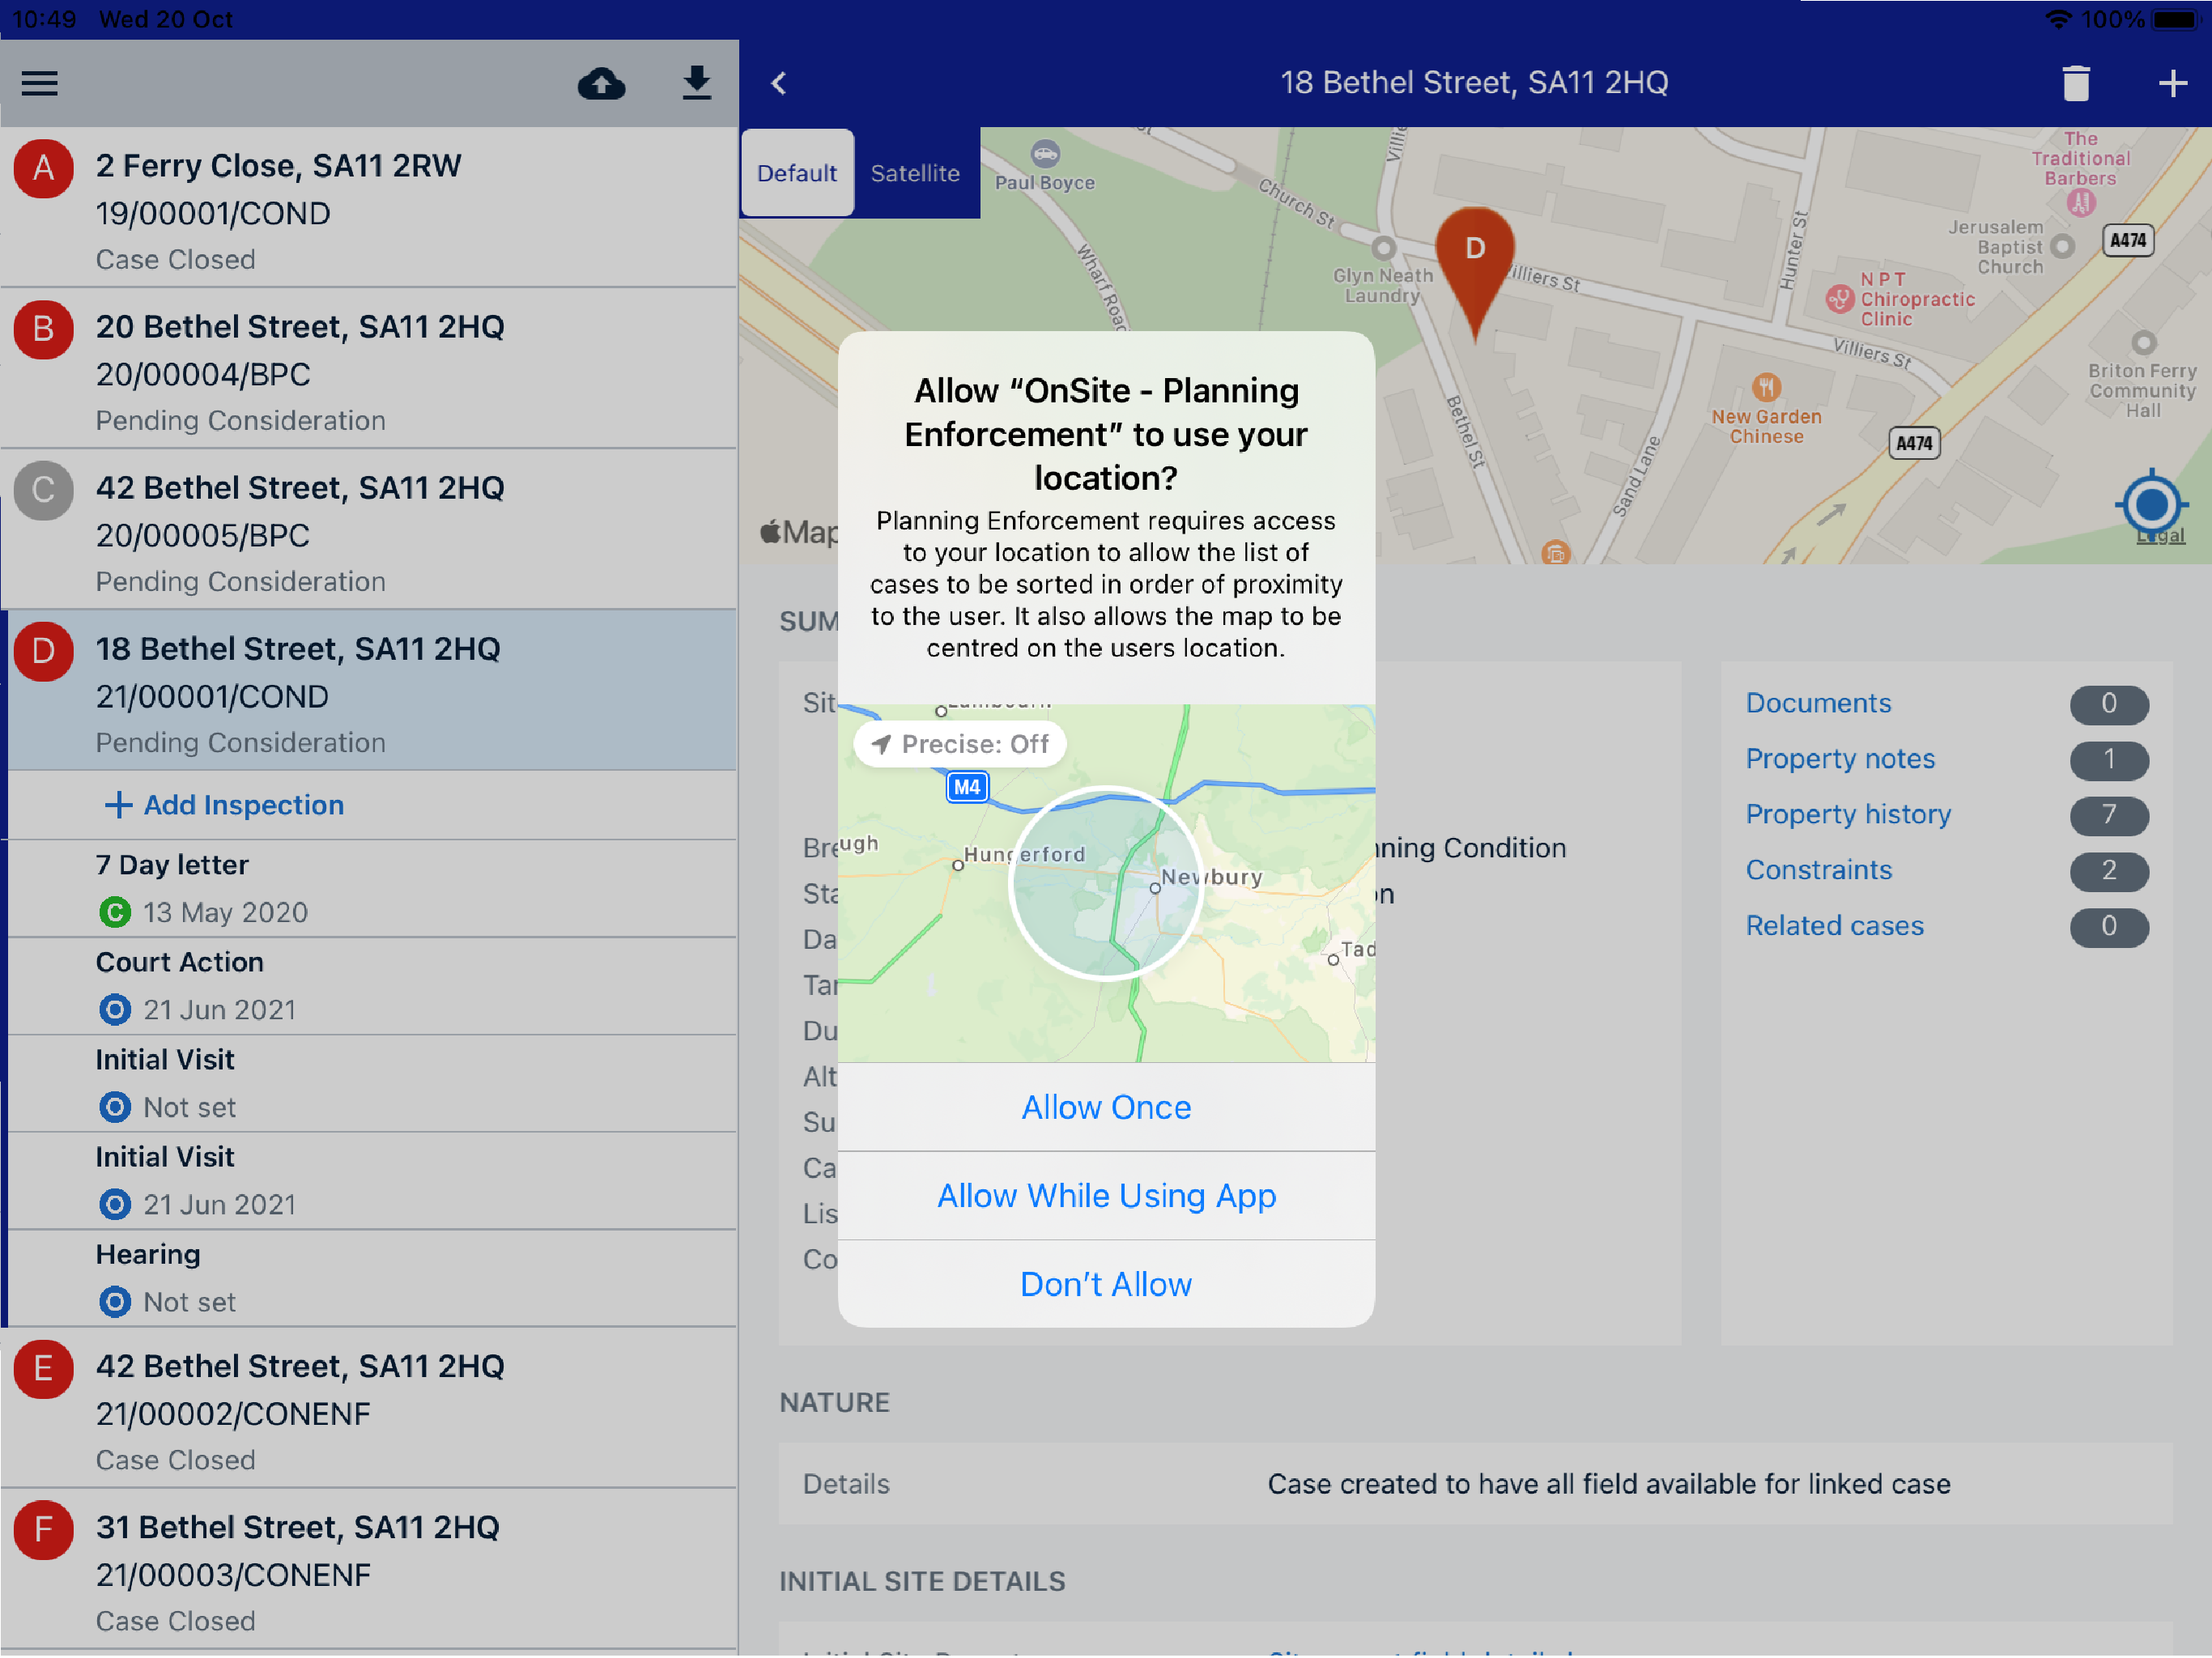Tap A474 road shield near Jerusalem Church
Image resolution: width=2212 pixels, height=1658 pixels.
tap(2128, 240)
